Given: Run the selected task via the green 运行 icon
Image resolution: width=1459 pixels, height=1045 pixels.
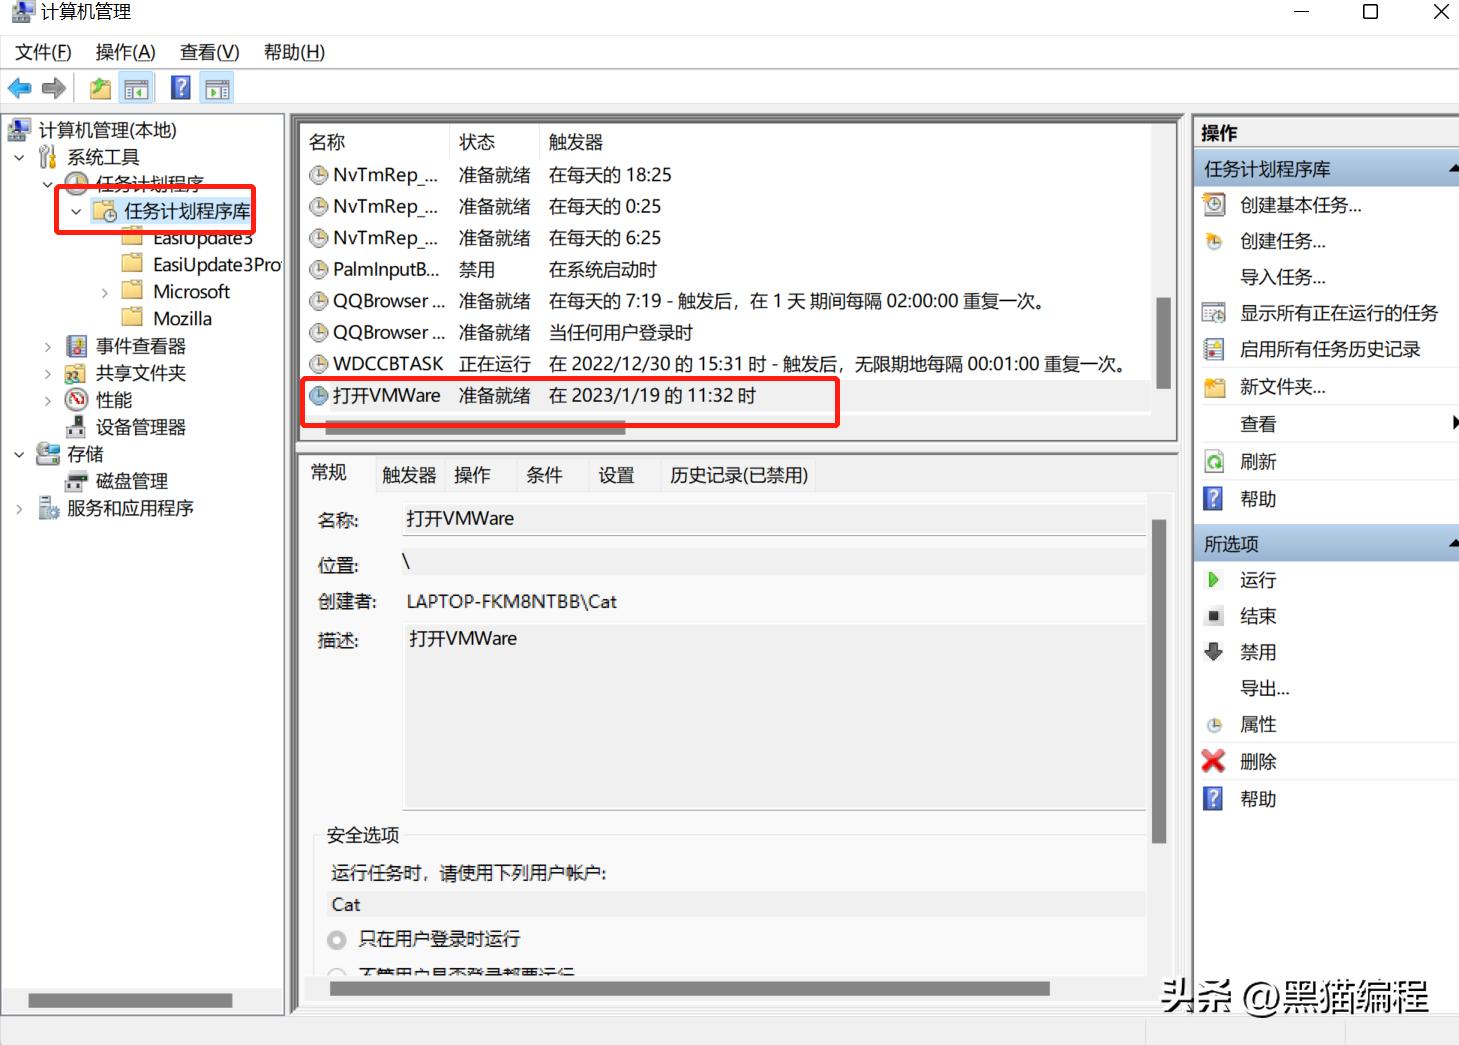Looking at the screenshot, I should [1214, 580].
